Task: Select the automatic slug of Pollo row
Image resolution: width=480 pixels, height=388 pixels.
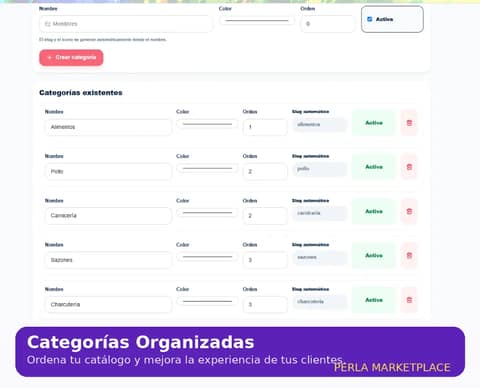Action: click(319, 169)
